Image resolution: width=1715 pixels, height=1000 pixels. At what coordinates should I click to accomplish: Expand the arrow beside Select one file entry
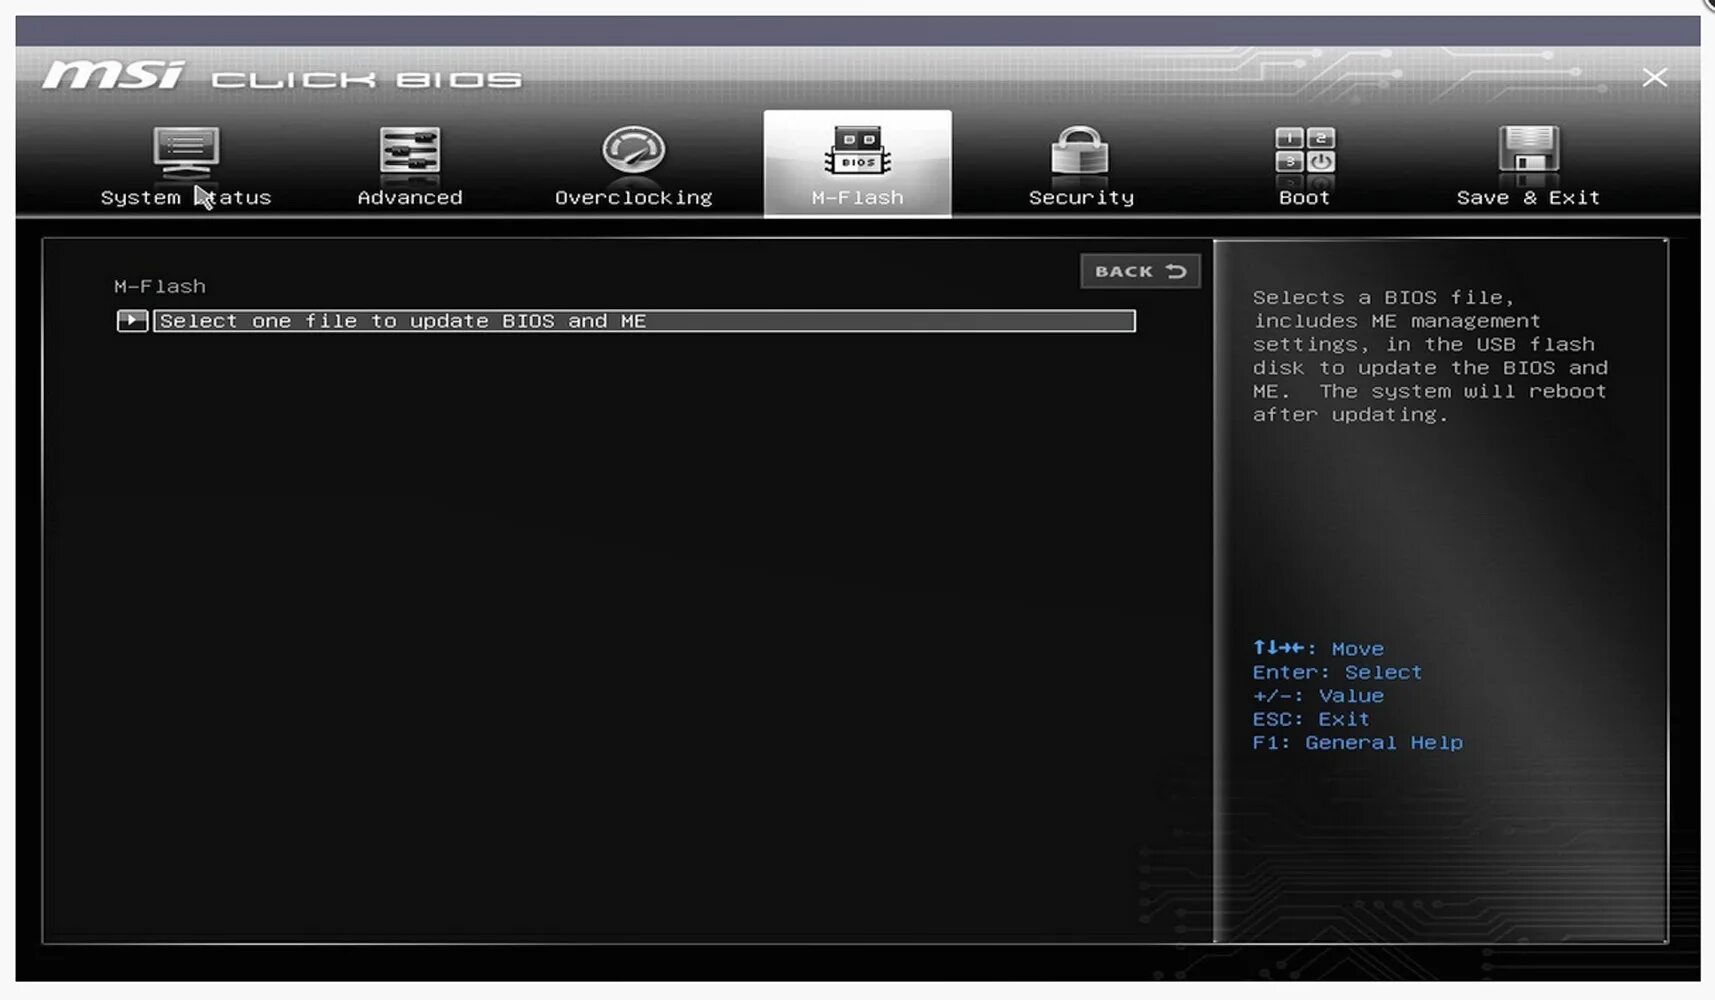pos(132,321)
